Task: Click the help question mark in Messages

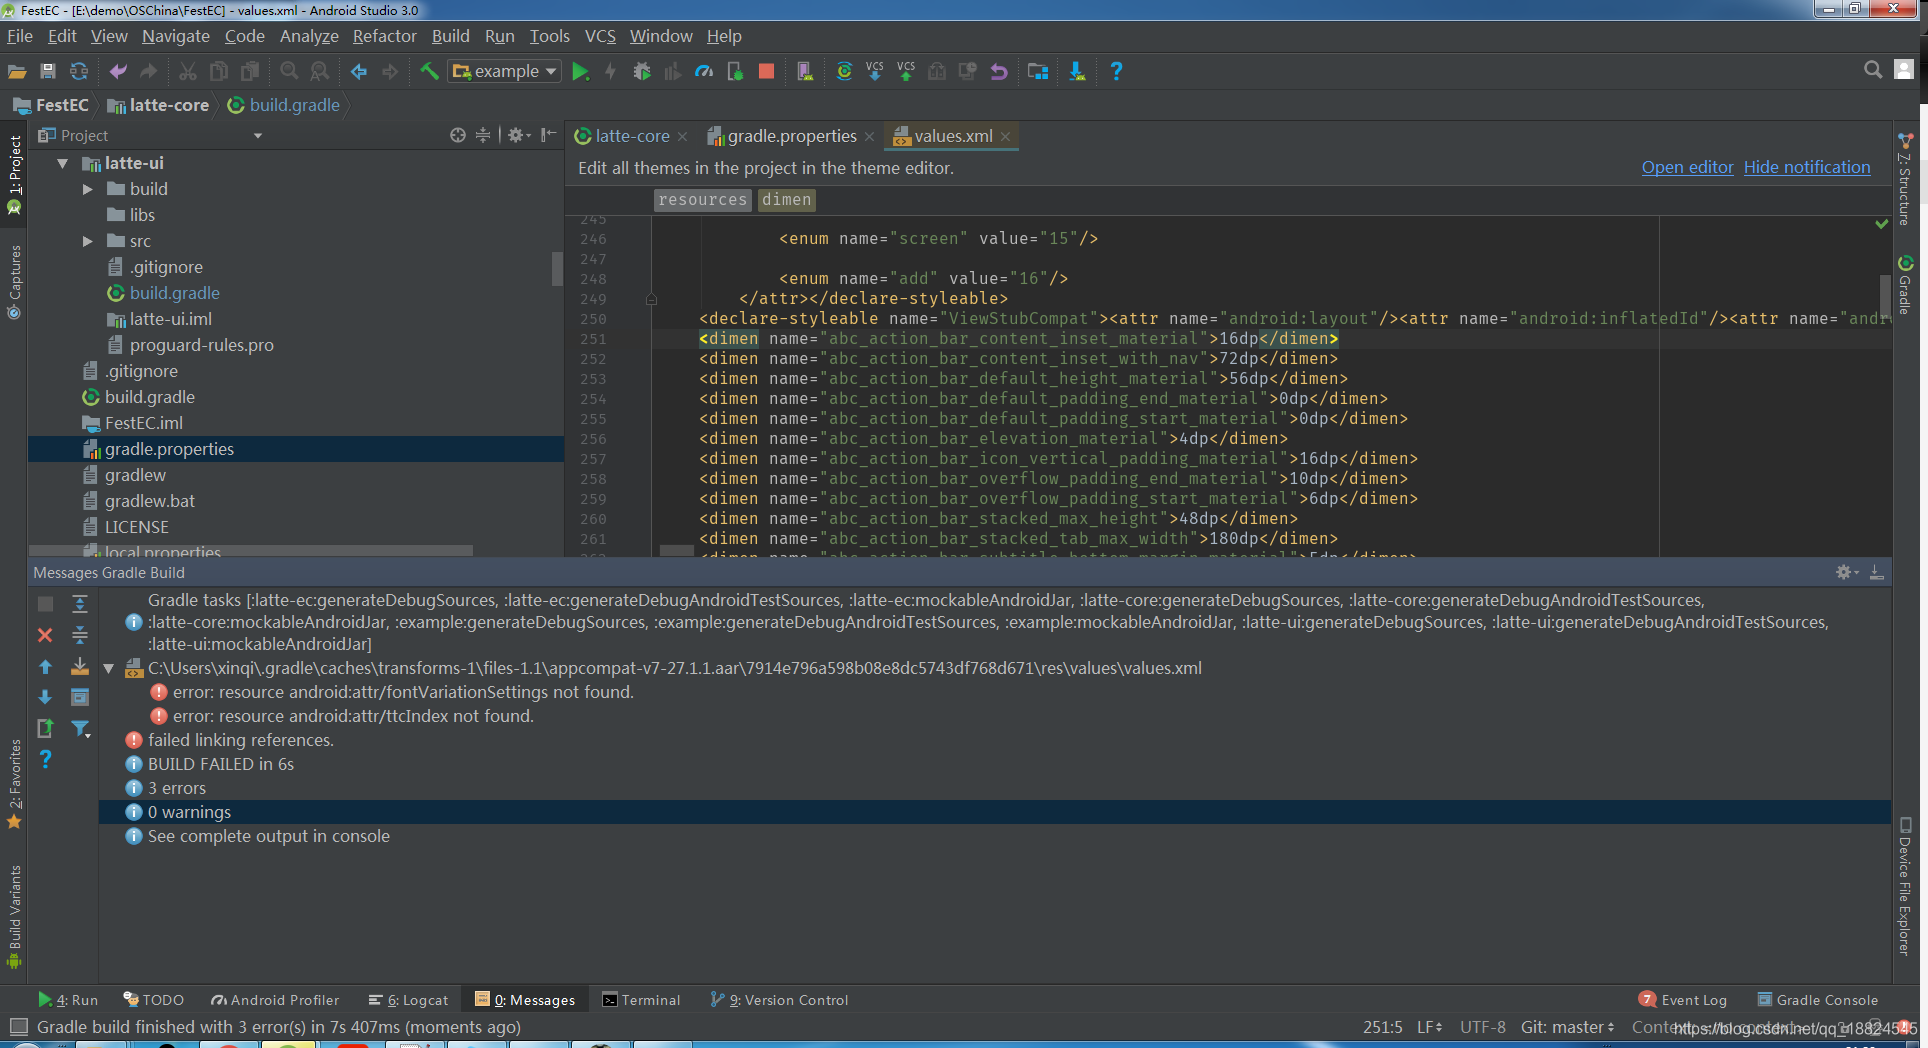Action: (45, 759)
